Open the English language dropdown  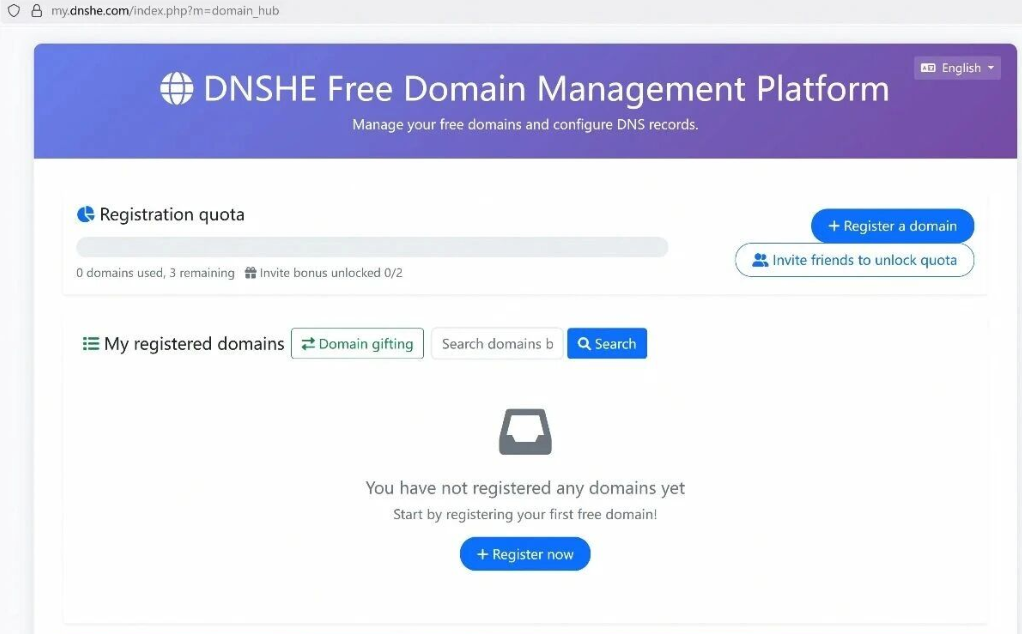[957, 68]
